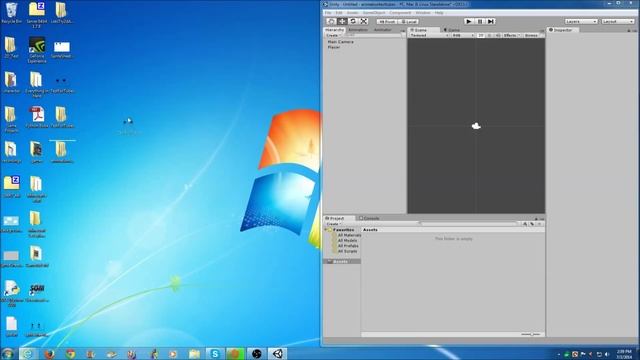The height and width of the screenshot is (360, 640).
Task: Click the PDF file on the desktop
Action: coord(37,117)
